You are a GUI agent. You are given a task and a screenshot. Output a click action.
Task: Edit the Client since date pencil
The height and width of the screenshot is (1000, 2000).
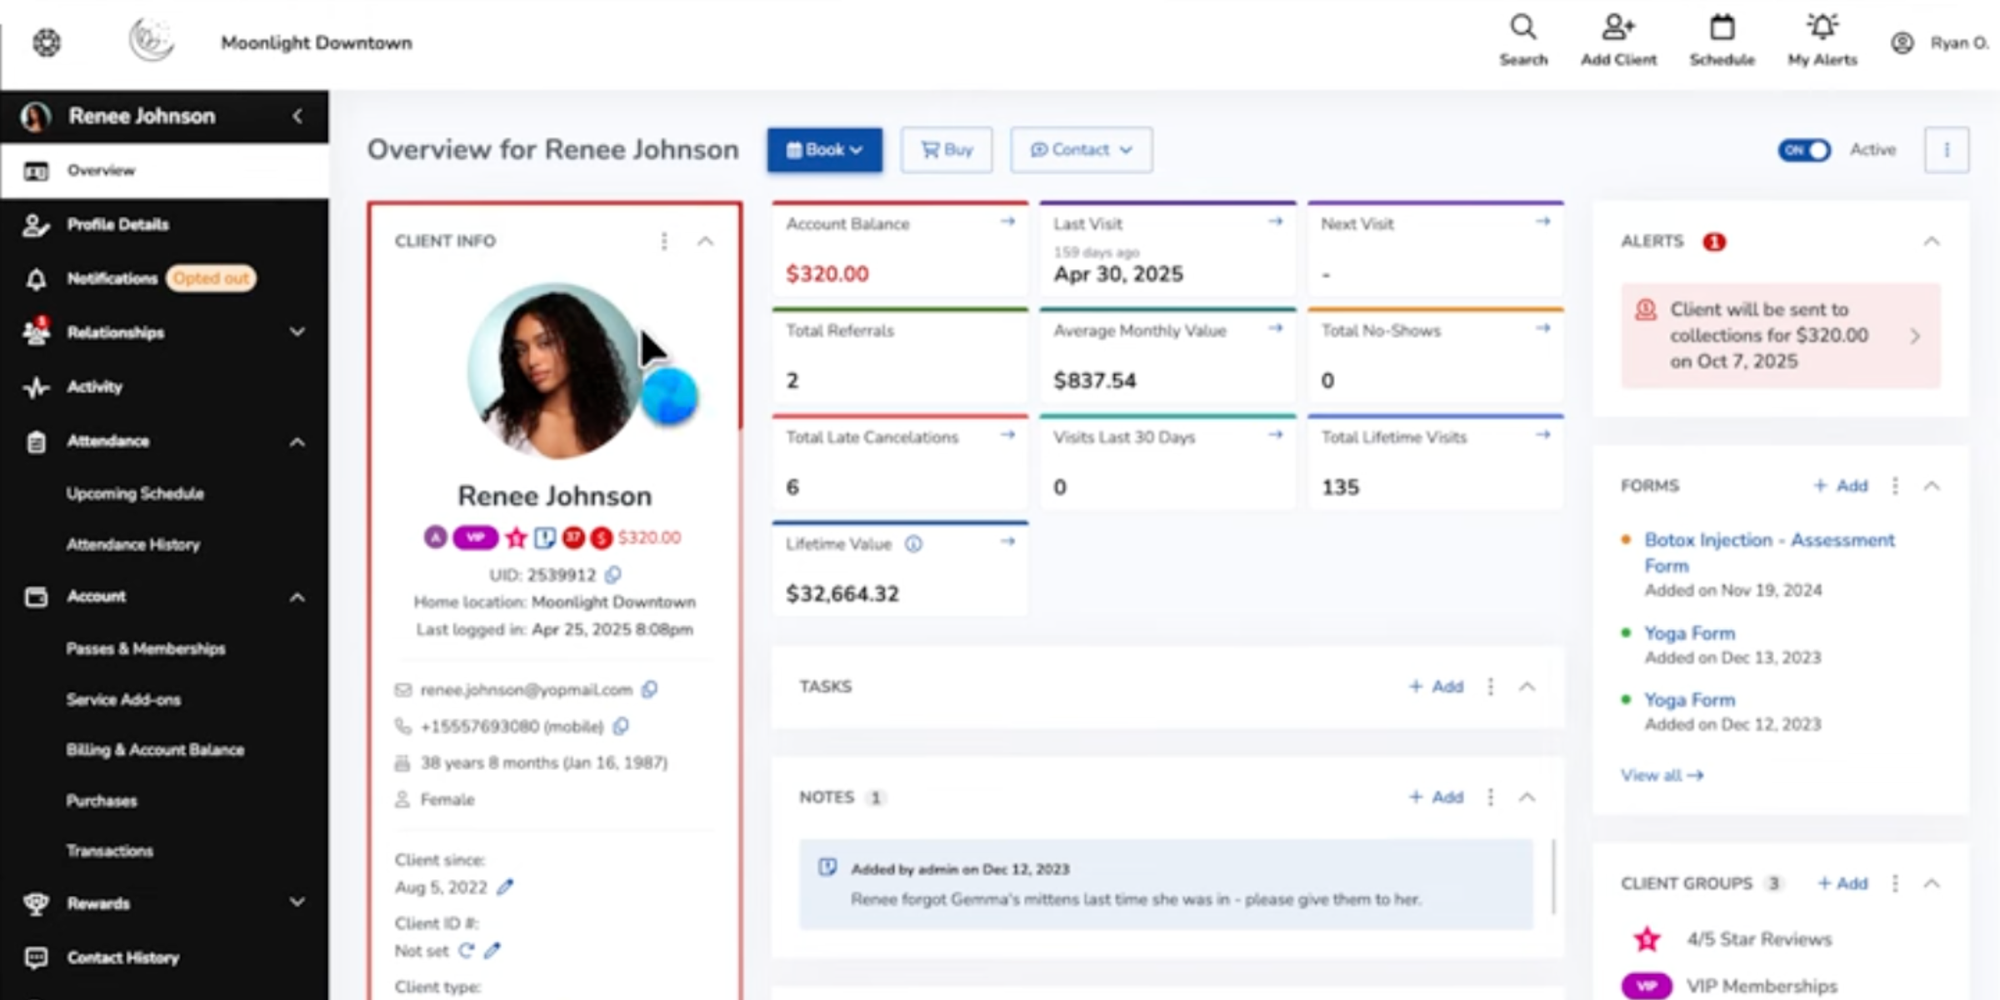pos(506,886)
